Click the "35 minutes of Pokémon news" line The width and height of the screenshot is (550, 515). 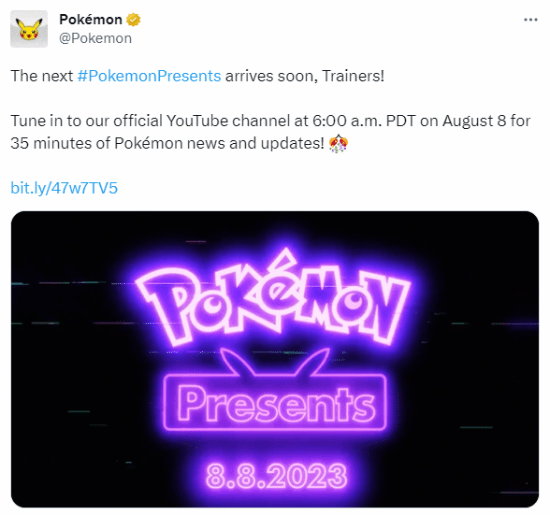[x=118, y=143]
